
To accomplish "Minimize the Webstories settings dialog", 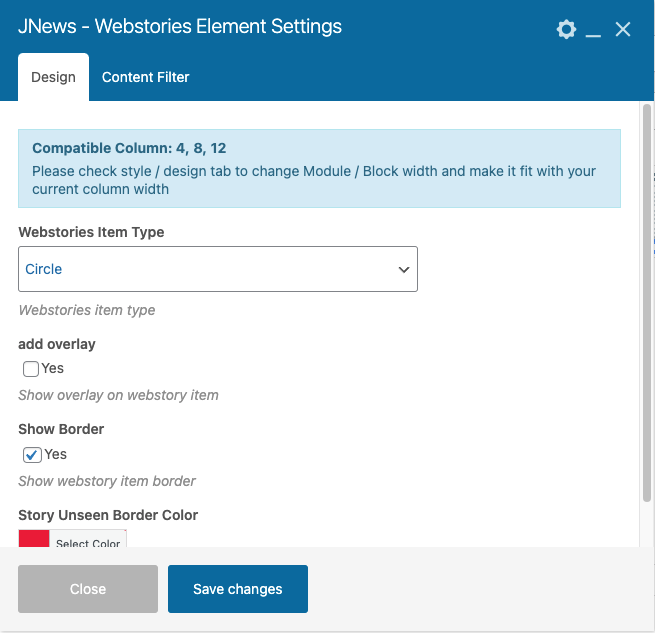I will 594,31.
